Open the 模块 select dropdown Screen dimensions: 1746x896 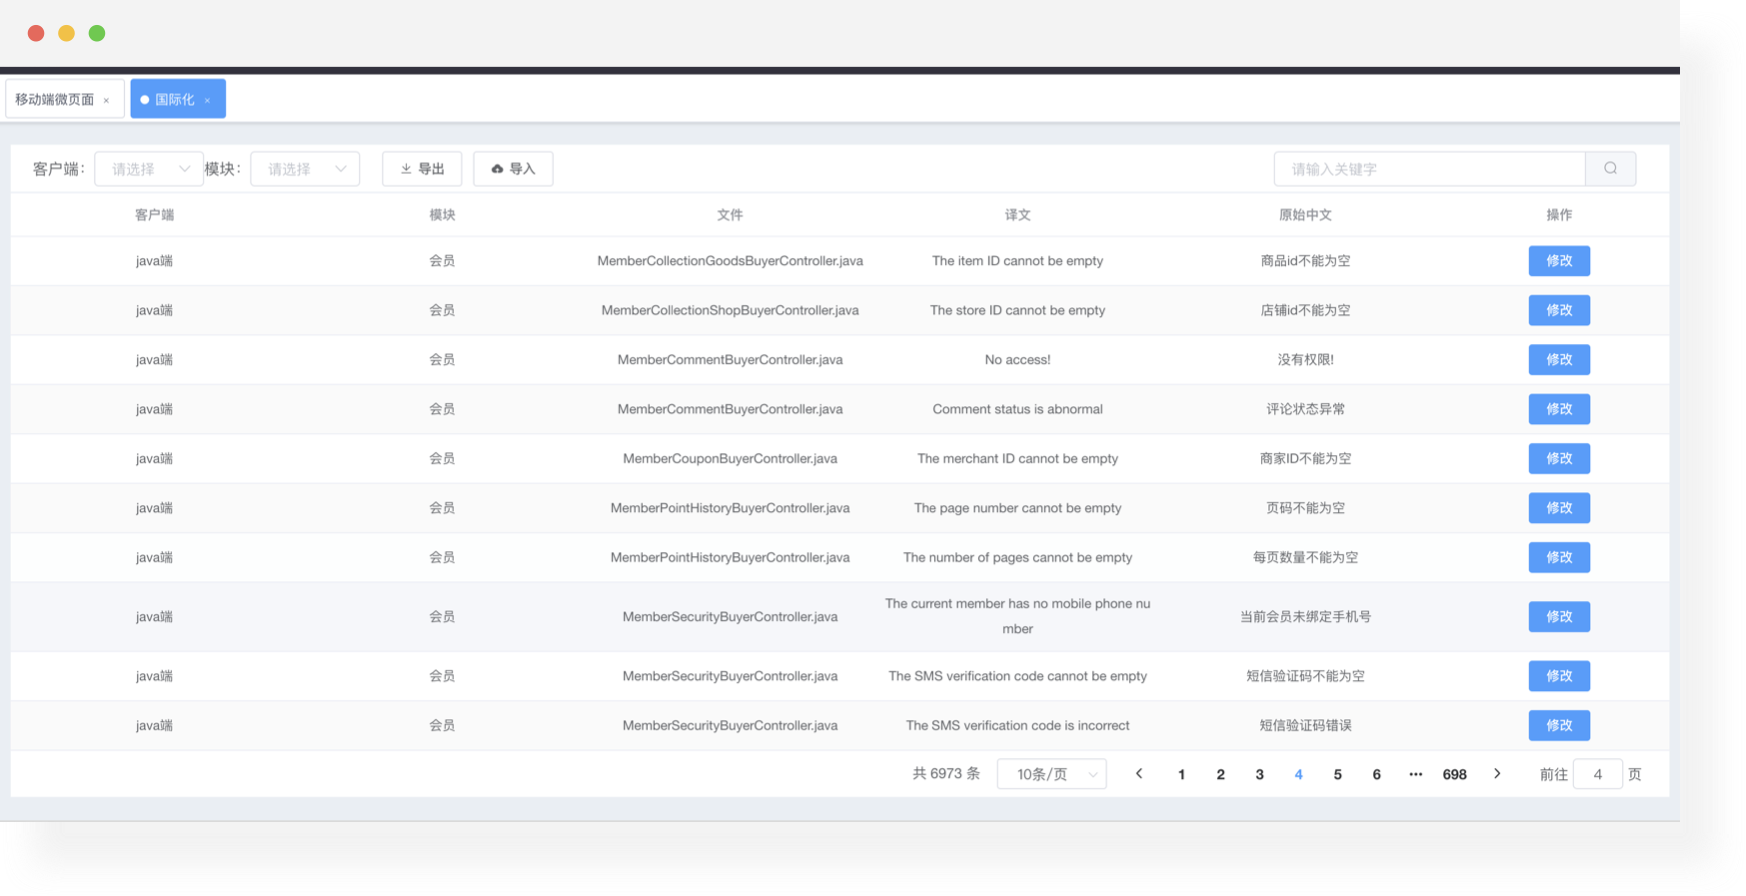tap(305, 169)
